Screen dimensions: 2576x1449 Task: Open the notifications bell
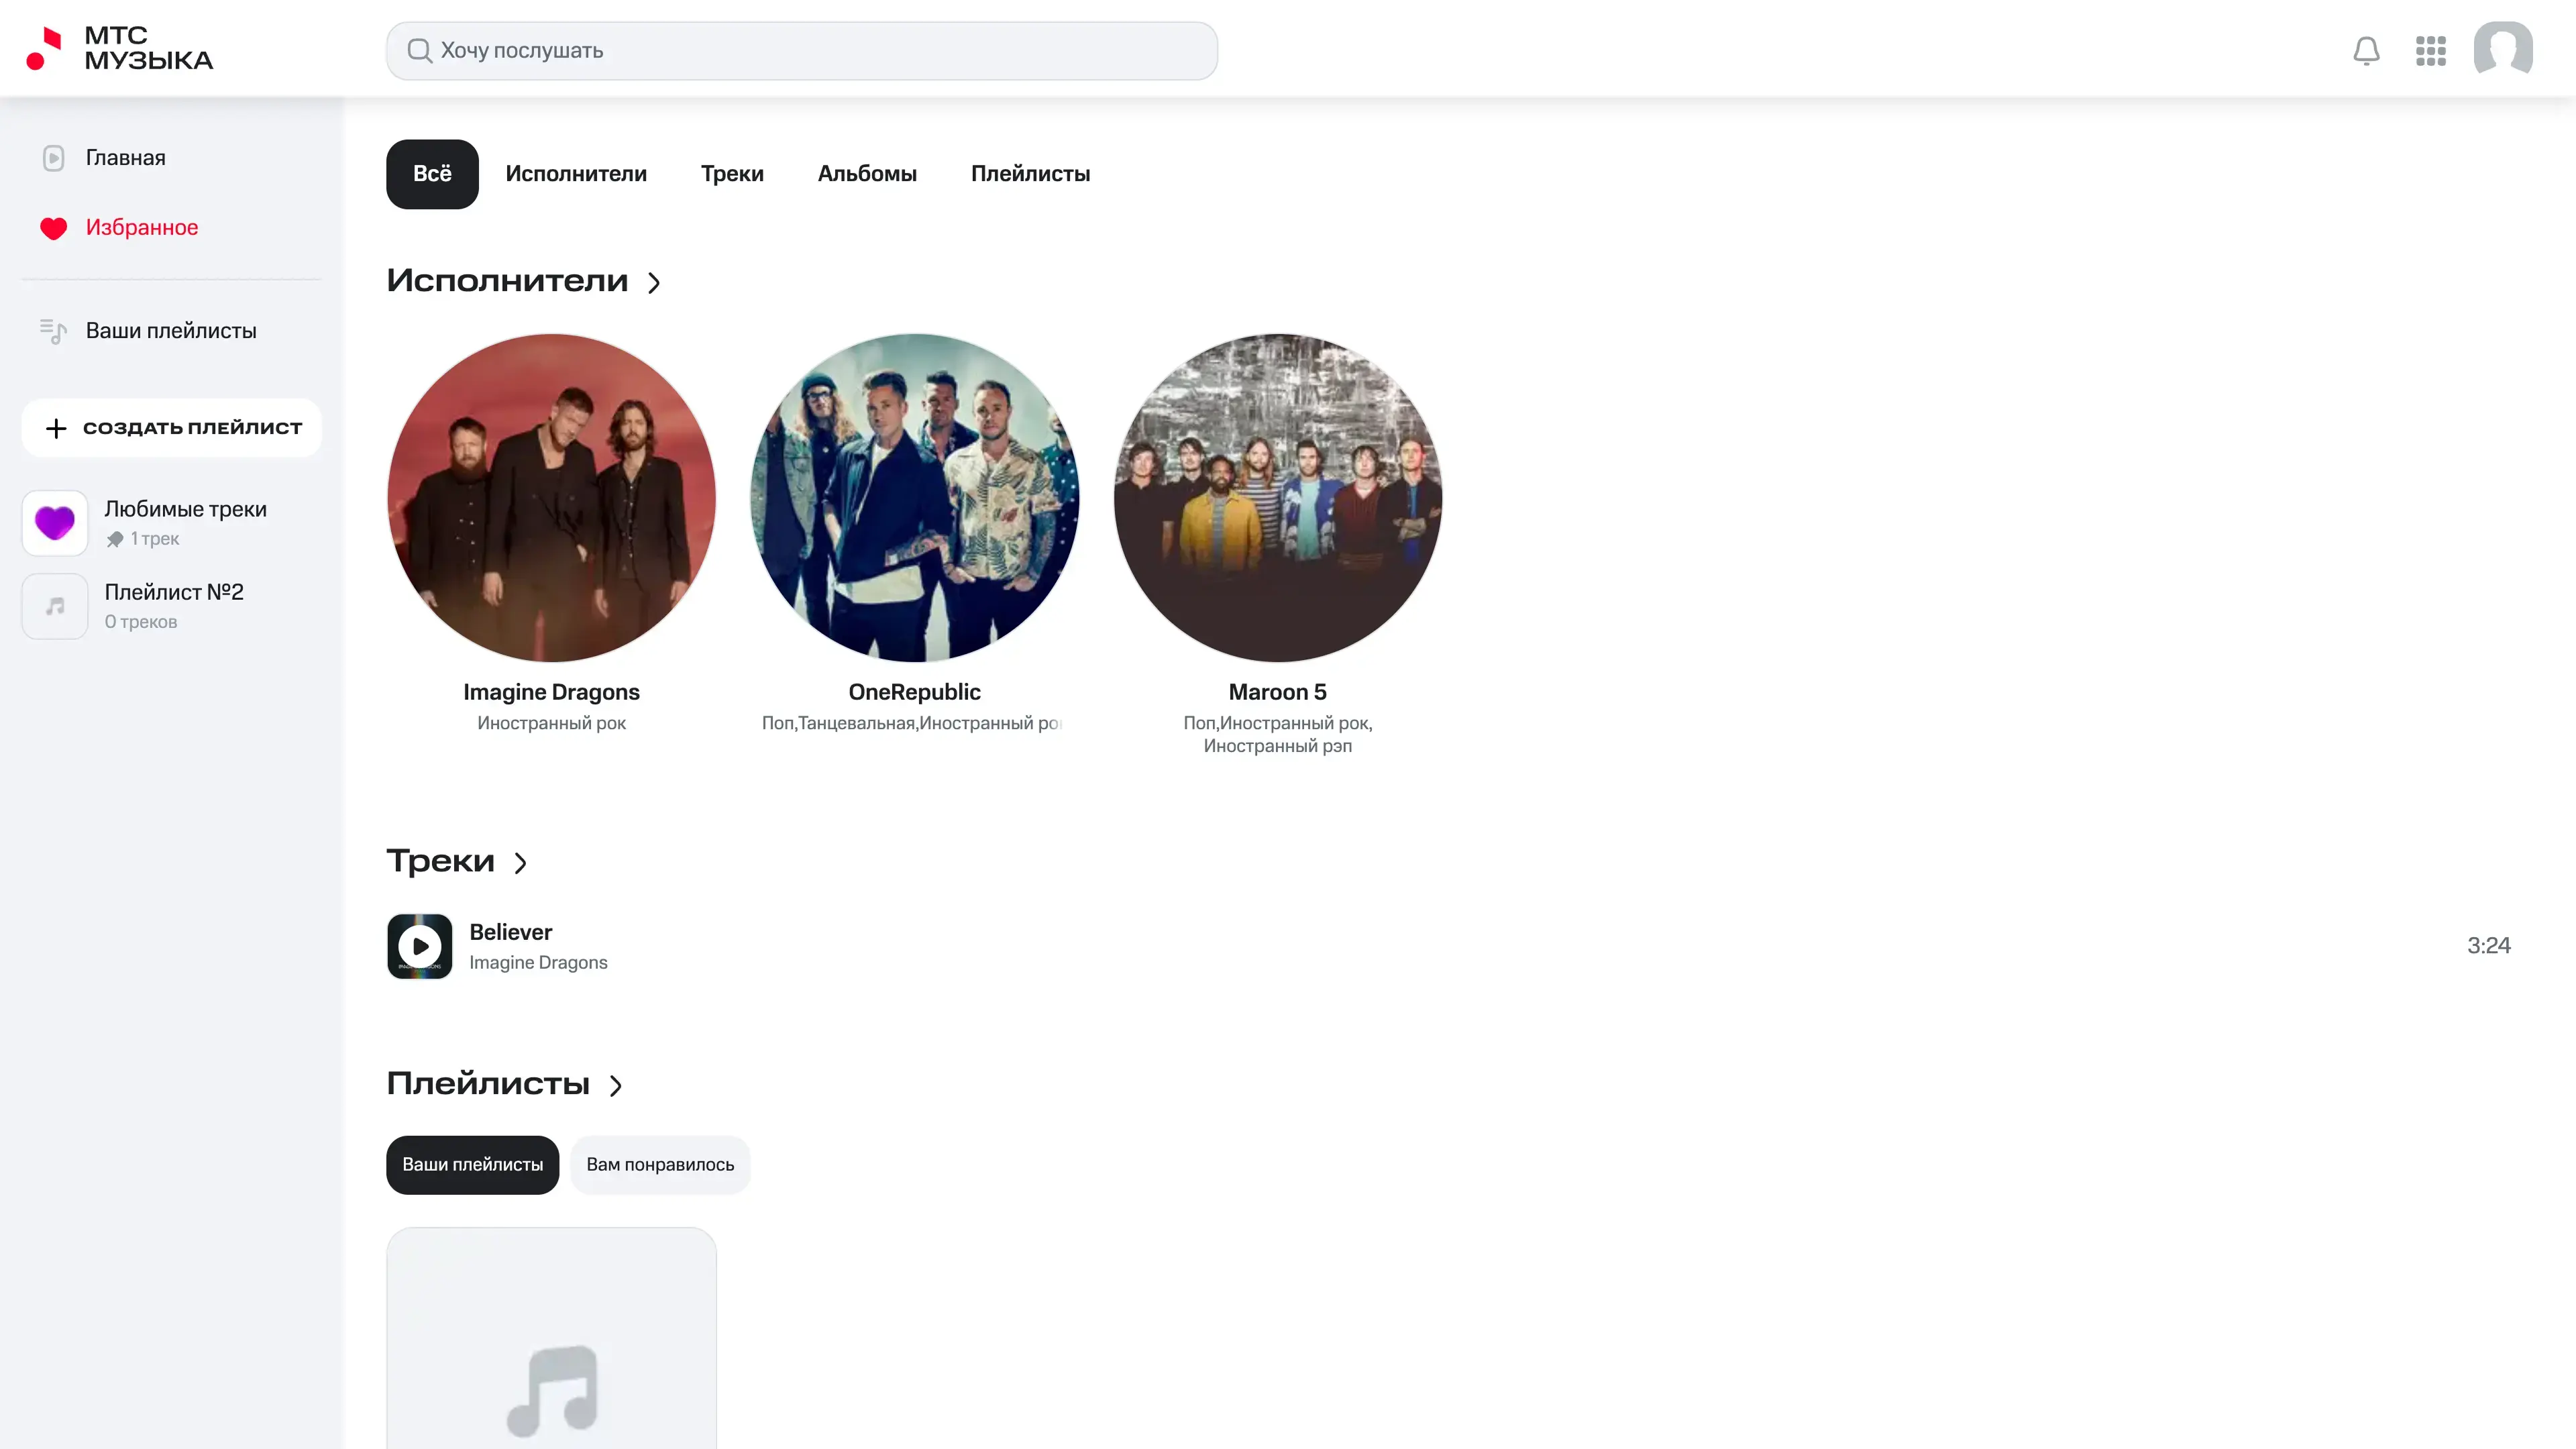(2366, 50)
